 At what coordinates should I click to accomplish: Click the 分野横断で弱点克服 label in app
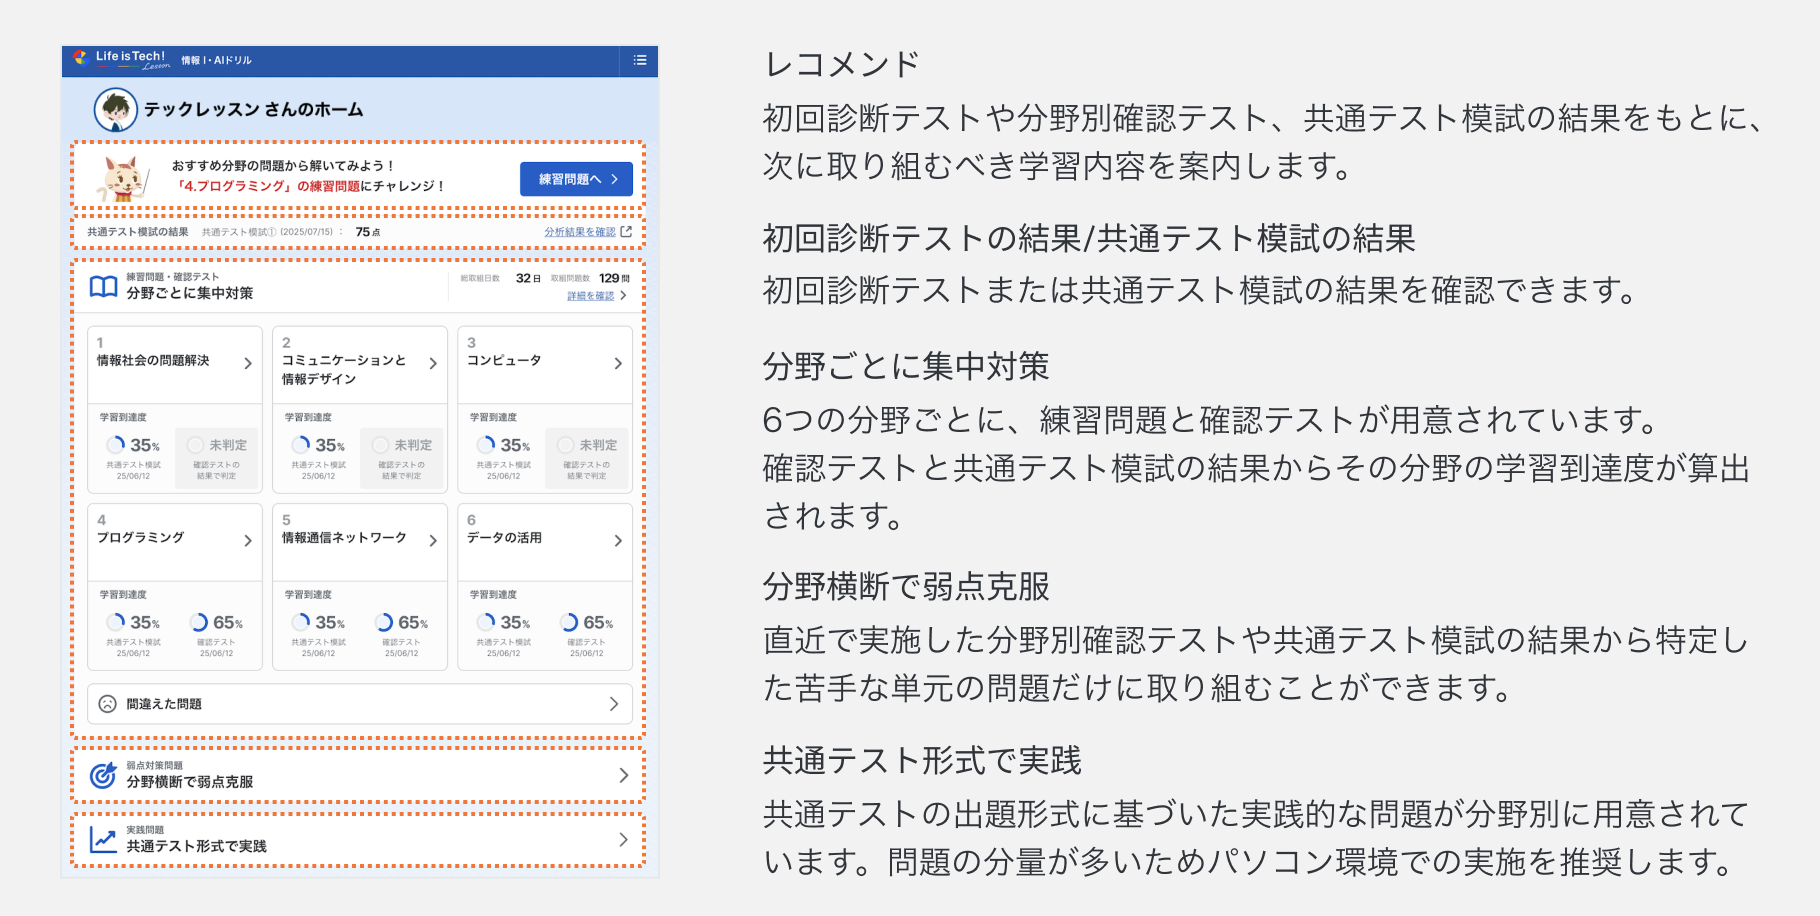pyautogui.click(x=190, y=782)
